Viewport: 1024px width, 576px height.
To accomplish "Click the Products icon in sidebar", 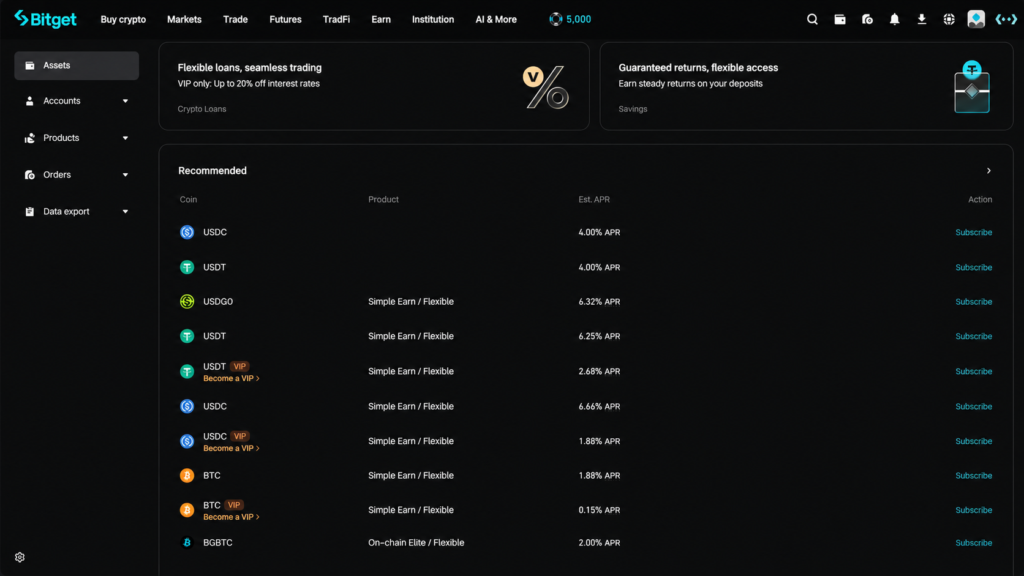I will point(29,138).
